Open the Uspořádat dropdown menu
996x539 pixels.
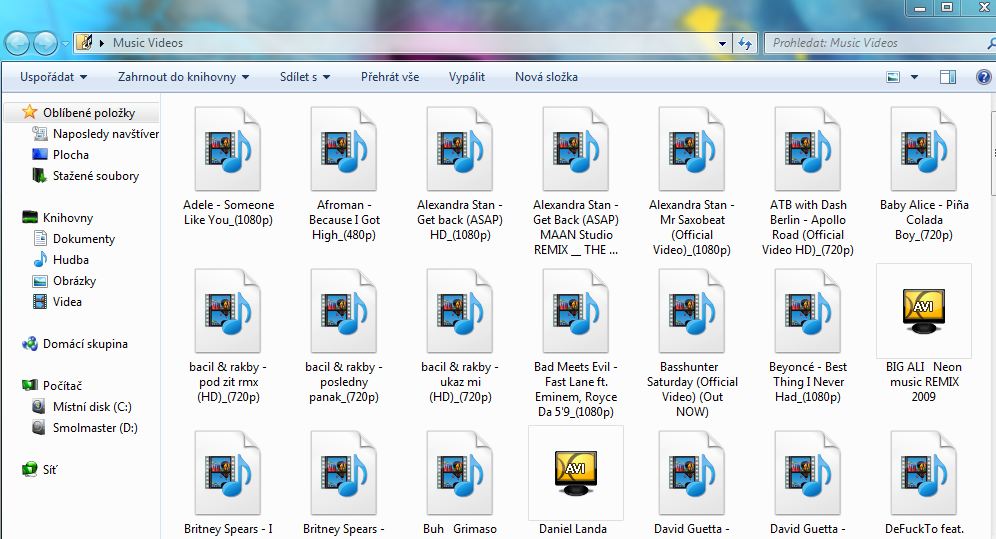coord(53,77)
